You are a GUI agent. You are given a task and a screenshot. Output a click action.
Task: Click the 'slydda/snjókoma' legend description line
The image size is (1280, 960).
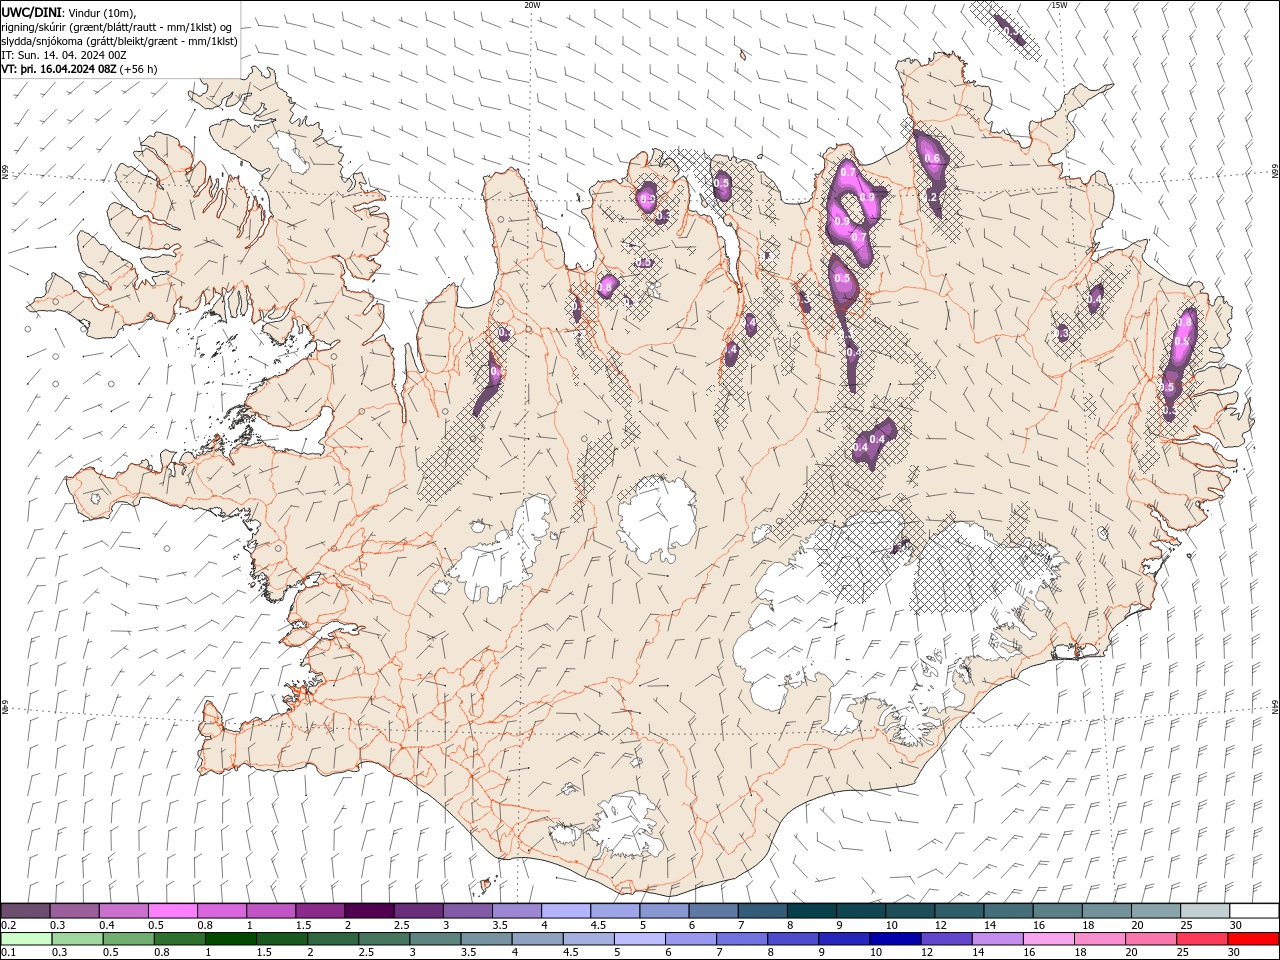pyautogui.click(x=120, y=41)
